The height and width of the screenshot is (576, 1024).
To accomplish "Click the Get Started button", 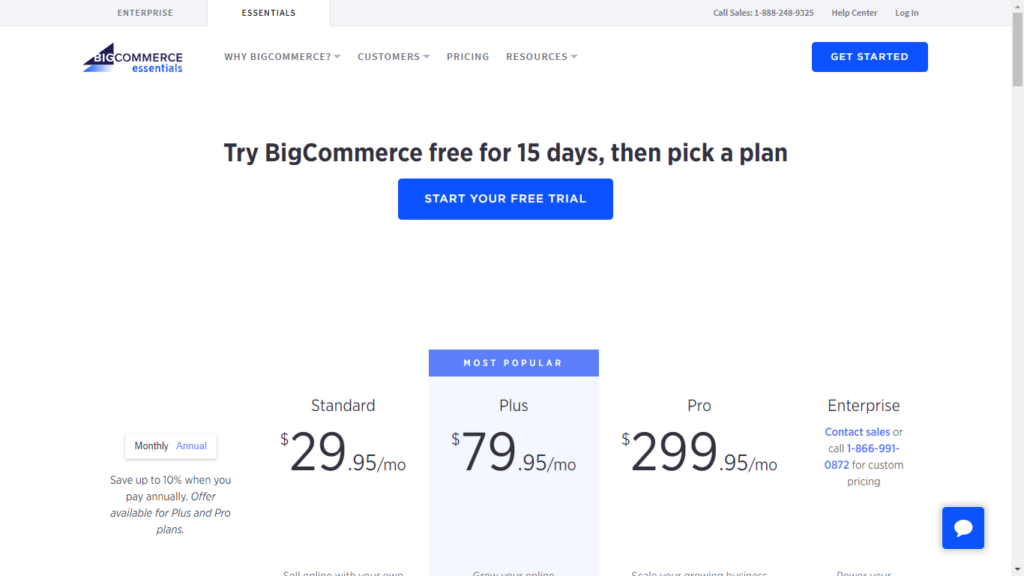I will click(869, 57).
